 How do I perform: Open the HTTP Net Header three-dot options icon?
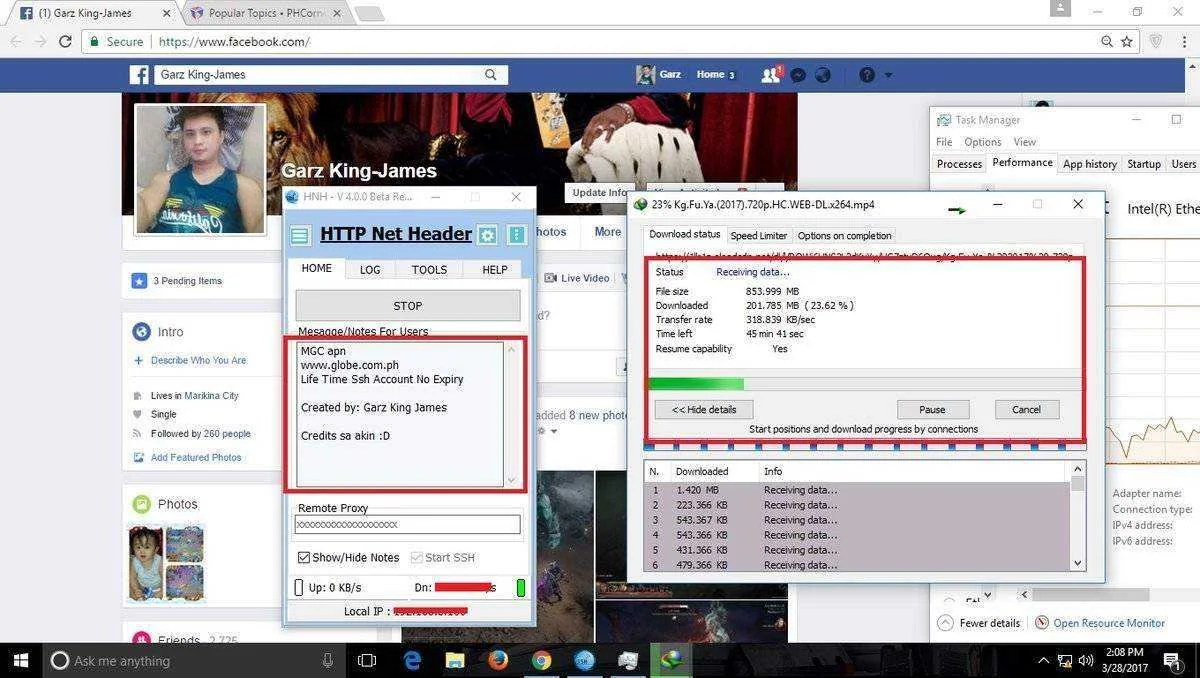[517, 236]
